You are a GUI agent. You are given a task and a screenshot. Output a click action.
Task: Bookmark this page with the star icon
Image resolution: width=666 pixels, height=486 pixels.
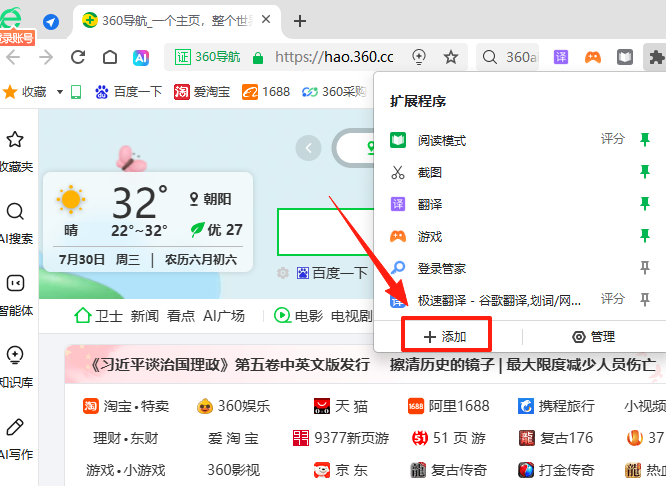(x=451, y=57)
